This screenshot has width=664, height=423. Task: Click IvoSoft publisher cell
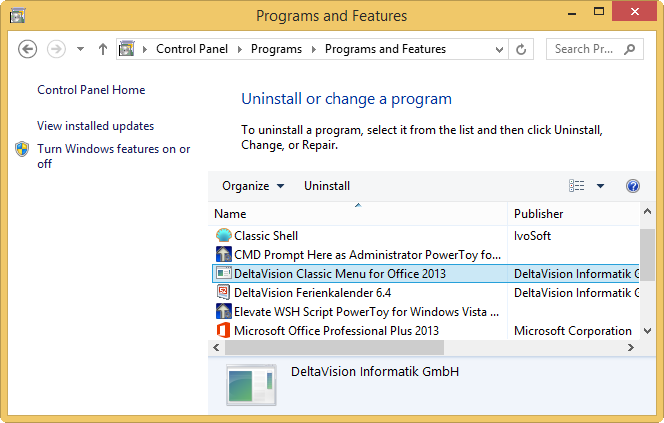532,236
